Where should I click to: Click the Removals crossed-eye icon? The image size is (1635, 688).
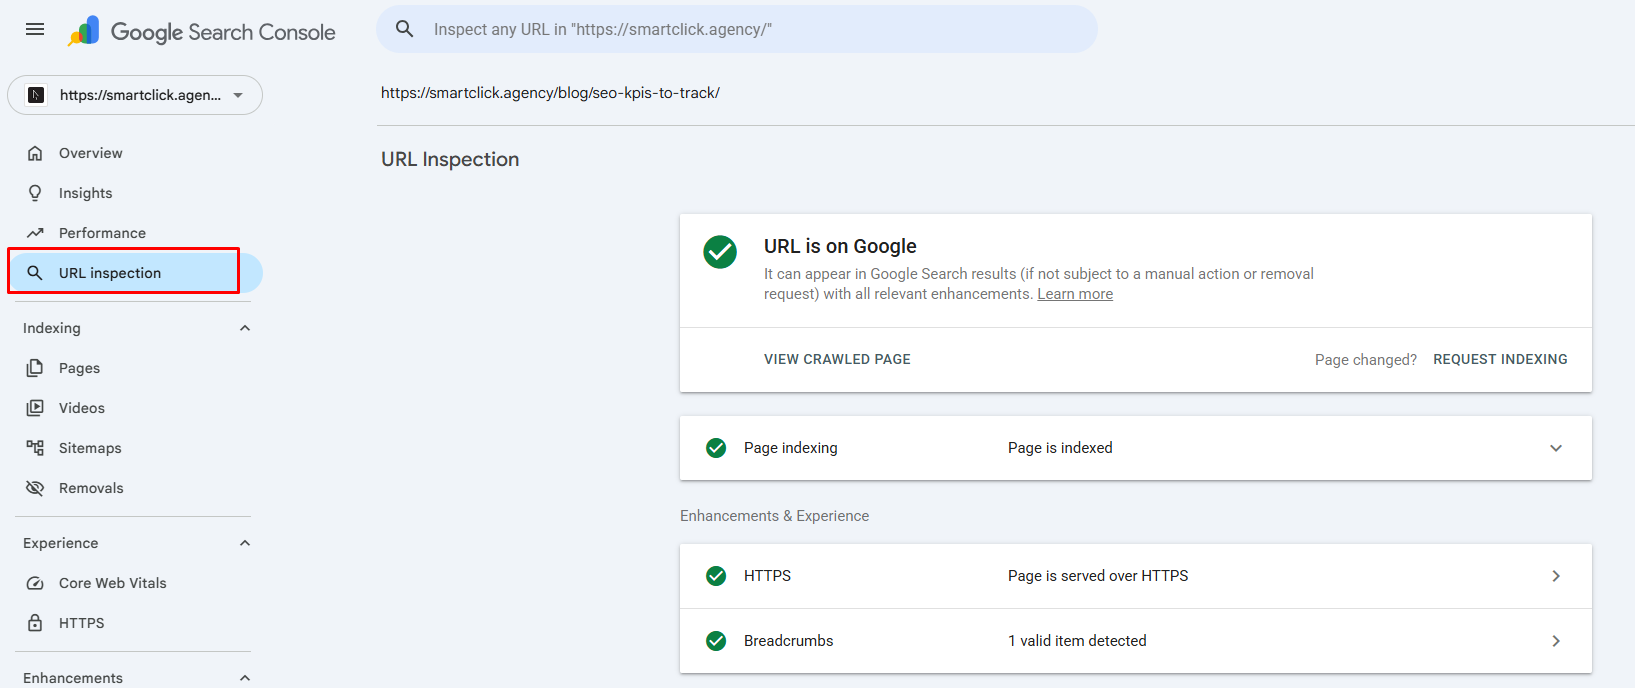click(x=35, y=488)
